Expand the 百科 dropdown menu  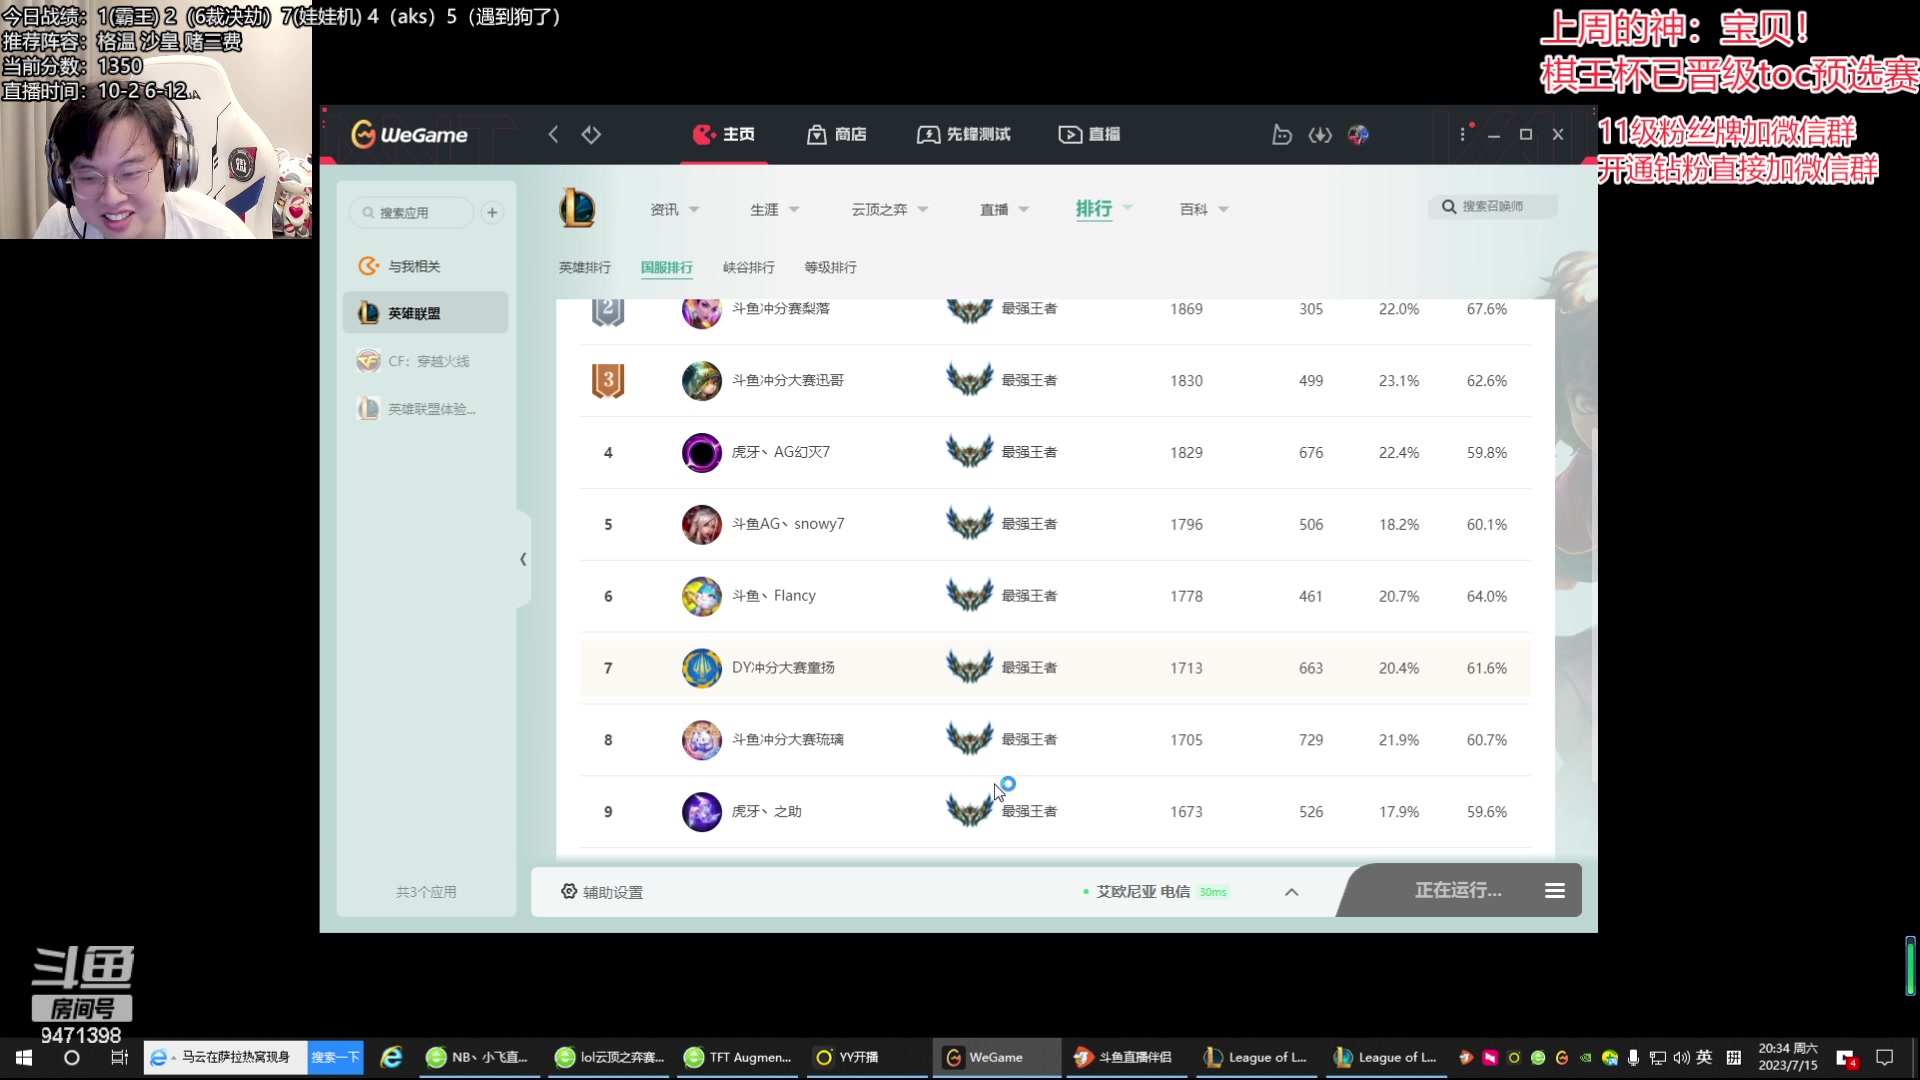1204,209
